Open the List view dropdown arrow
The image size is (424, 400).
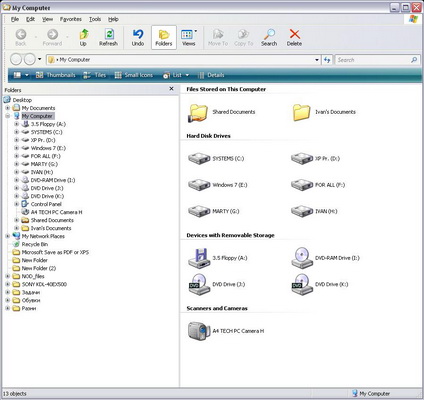(187, 75)
